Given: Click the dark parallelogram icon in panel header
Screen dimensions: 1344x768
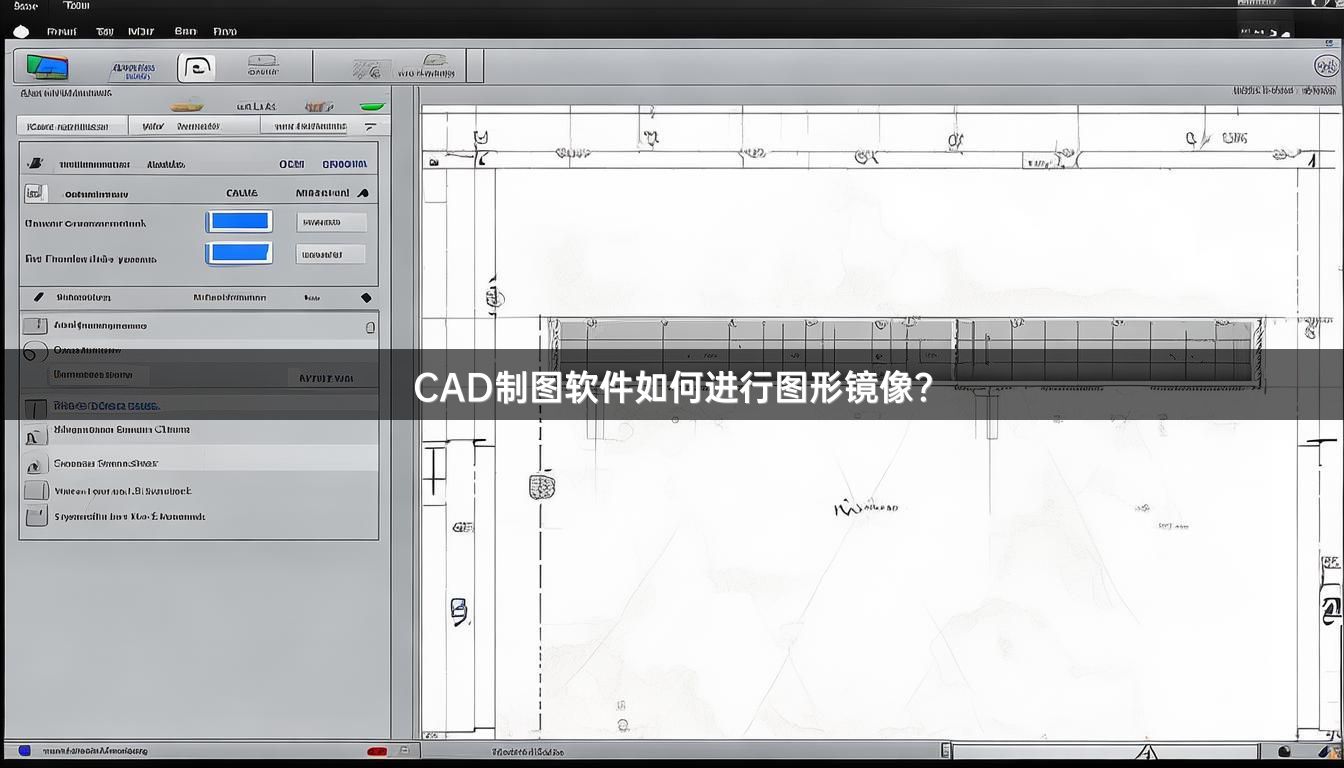Looking at the screenshot, I should tap(35, 163).
